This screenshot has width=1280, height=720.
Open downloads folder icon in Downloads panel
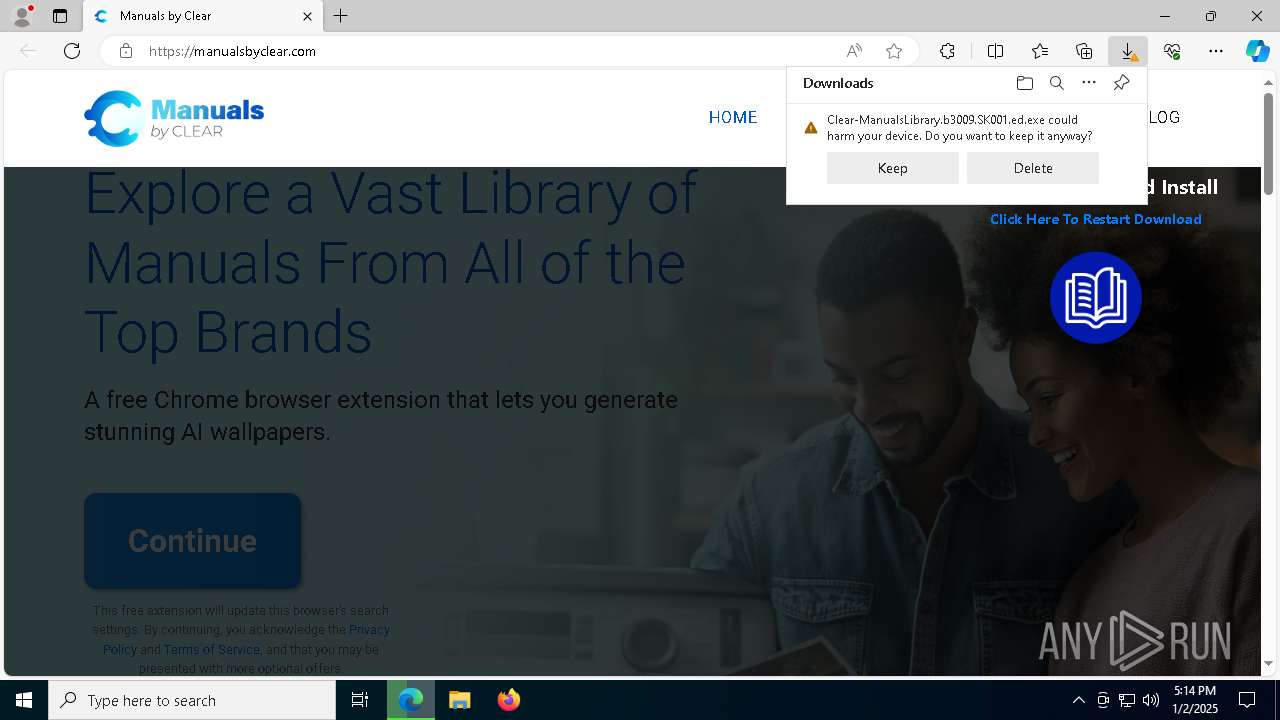(x=1024, y=83)
